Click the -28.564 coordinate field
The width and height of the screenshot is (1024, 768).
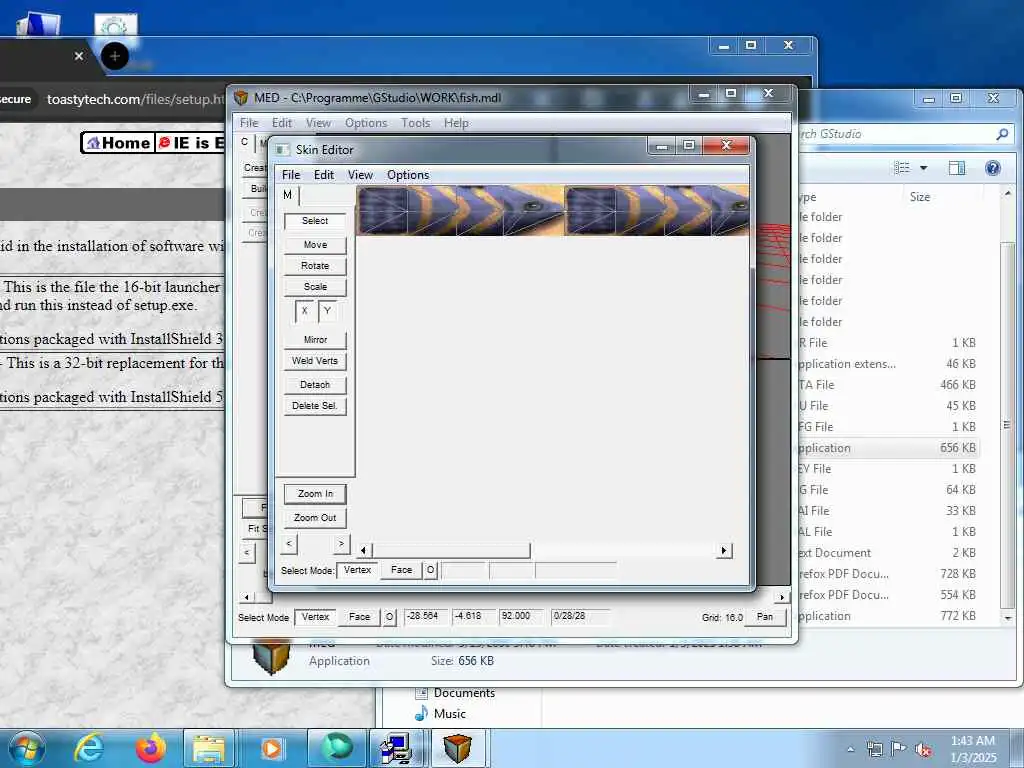click(x=426, y=616)
